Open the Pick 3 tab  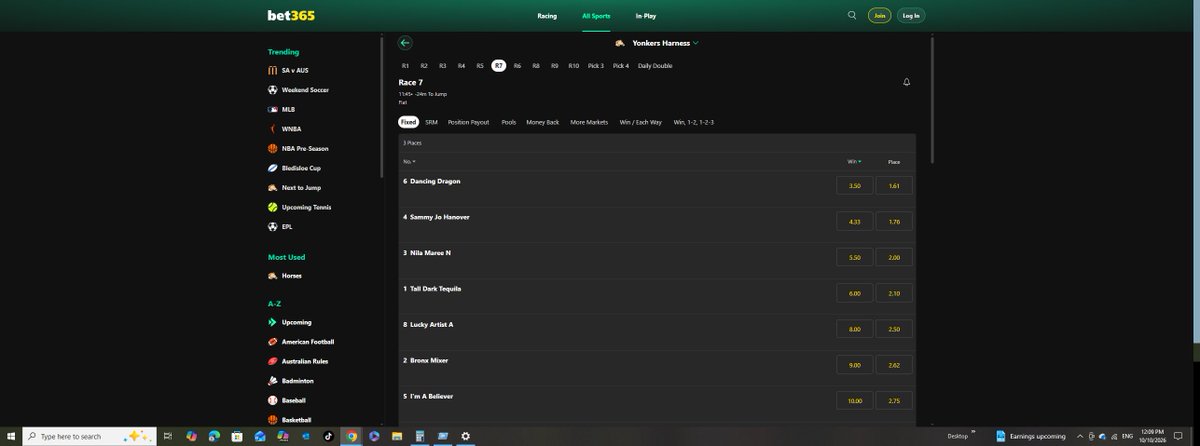596,66
